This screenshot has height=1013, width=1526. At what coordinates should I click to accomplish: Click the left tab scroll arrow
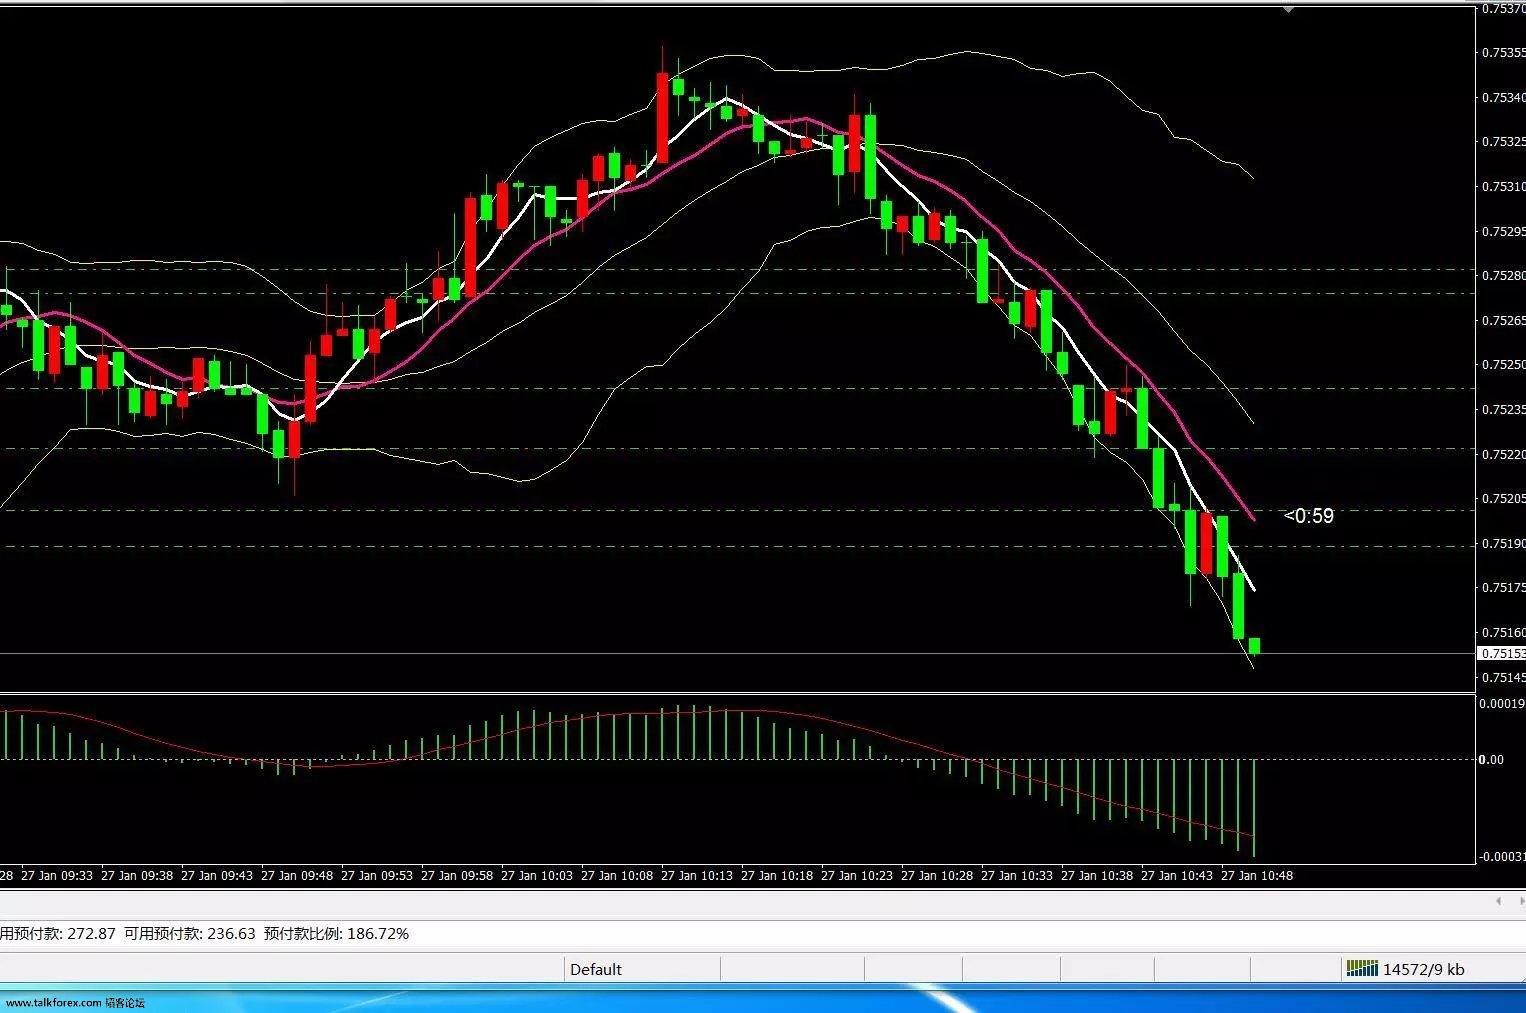[1498, 901]
